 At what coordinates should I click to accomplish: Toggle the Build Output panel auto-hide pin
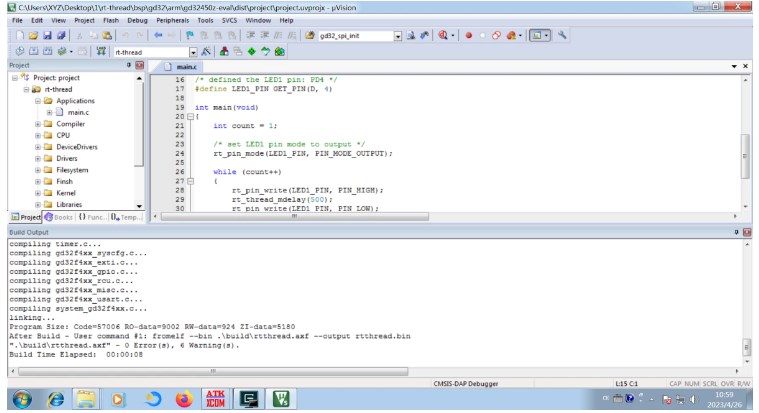point(736,232)
